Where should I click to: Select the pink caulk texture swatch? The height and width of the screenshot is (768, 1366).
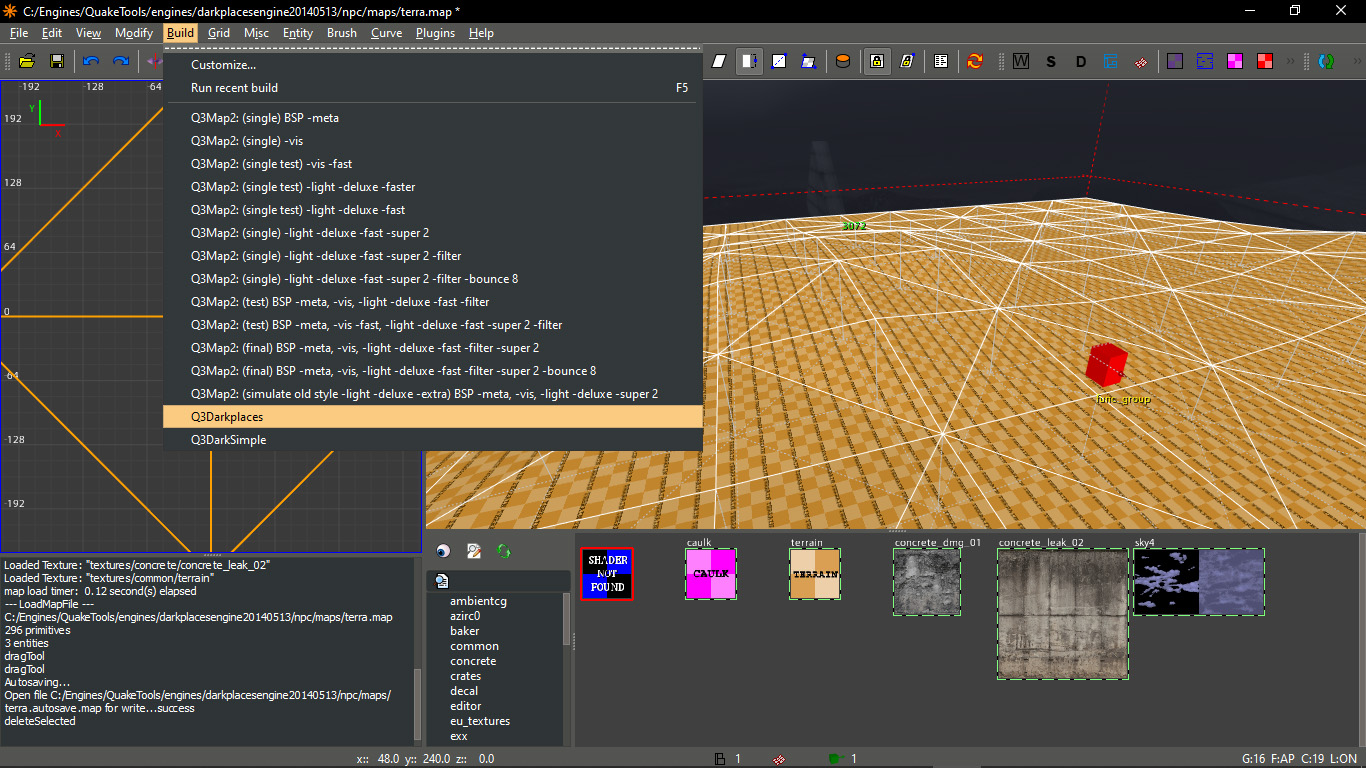point(711,574)
